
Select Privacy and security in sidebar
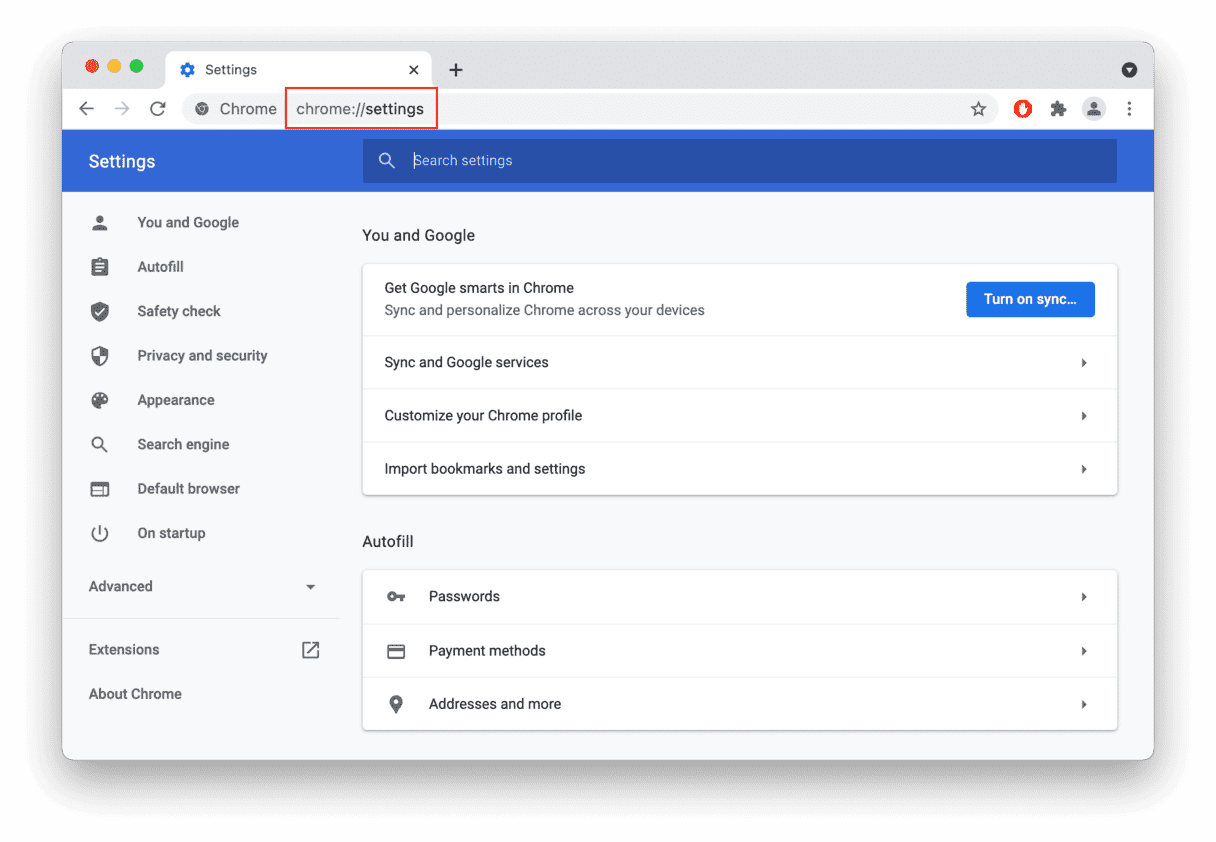pyautogui.click(x=202, y=356)
